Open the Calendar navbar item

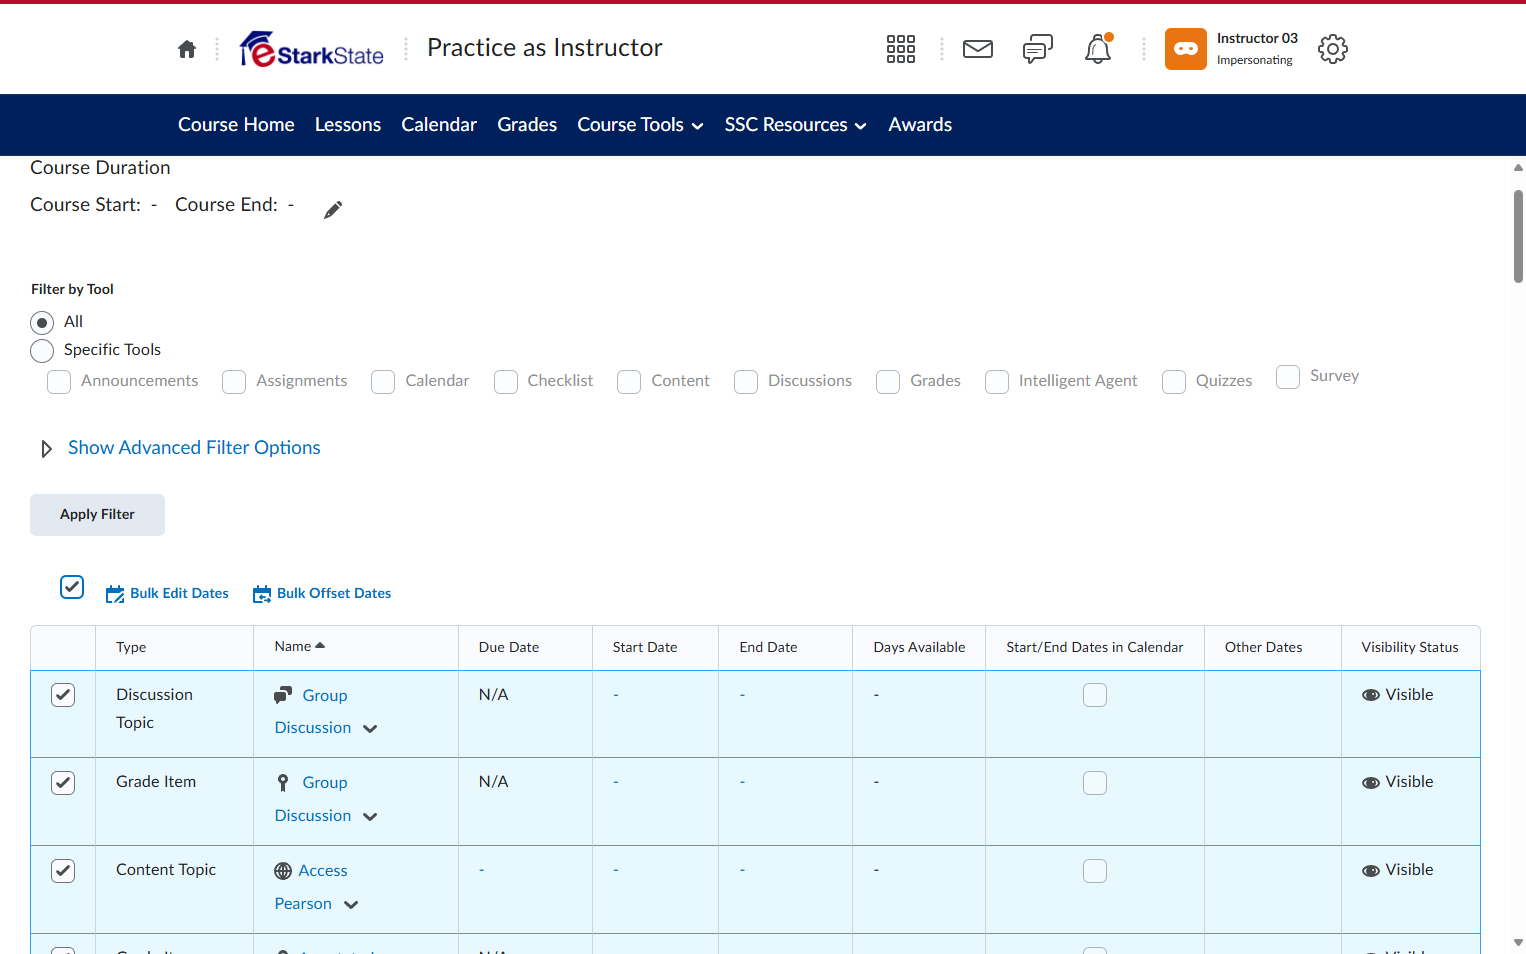pos(439,125)
